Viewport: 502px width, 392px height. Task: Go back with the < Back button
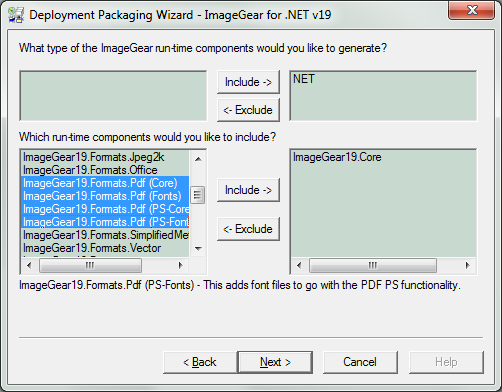[x=200, y=362]
